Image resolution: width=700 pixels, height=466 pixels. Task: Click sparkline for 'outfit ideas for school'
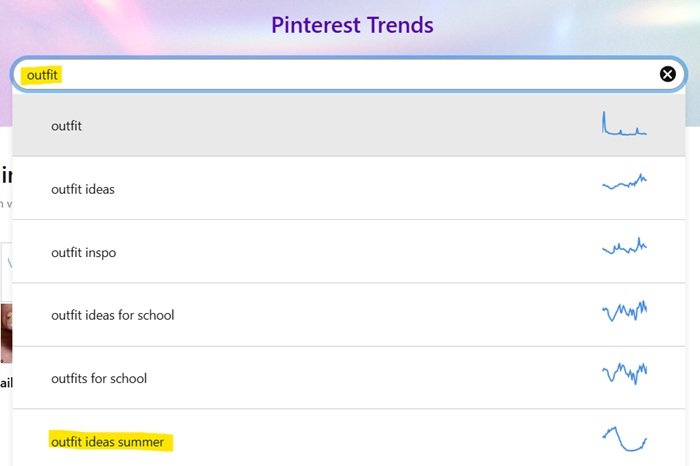[624, 311]
